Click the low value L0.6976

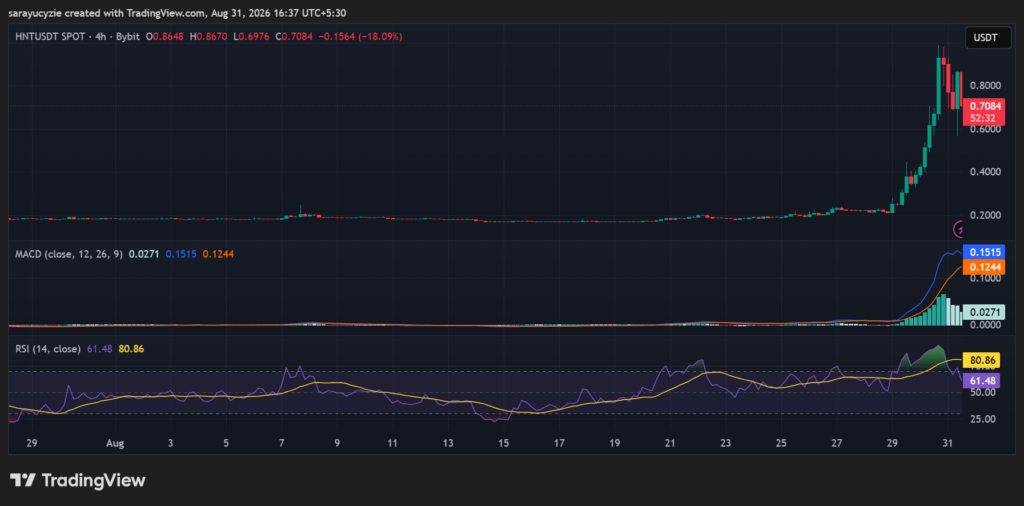pyautogui.click(x=251, y=37)
